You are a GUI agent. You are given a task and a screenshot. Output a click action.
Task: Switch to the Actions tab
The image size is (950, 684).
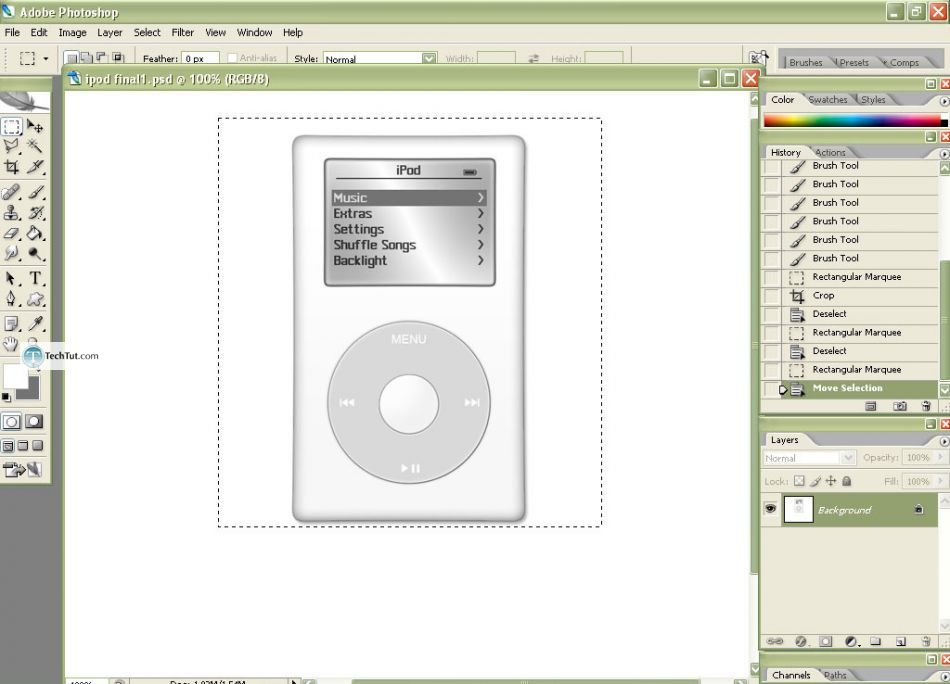(830, 153)
